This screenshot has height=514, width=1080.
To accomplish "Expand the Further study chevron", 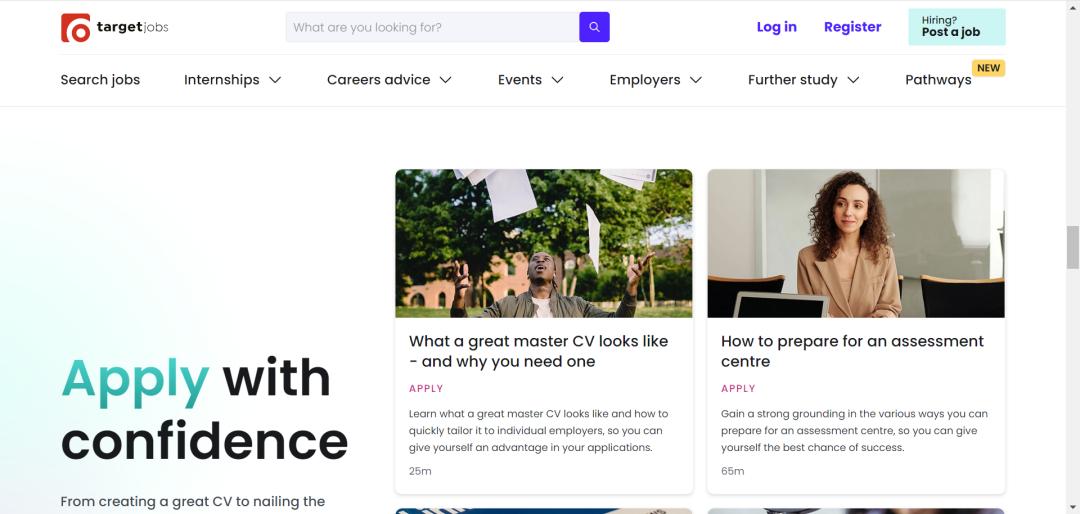I will pos(853,80).
